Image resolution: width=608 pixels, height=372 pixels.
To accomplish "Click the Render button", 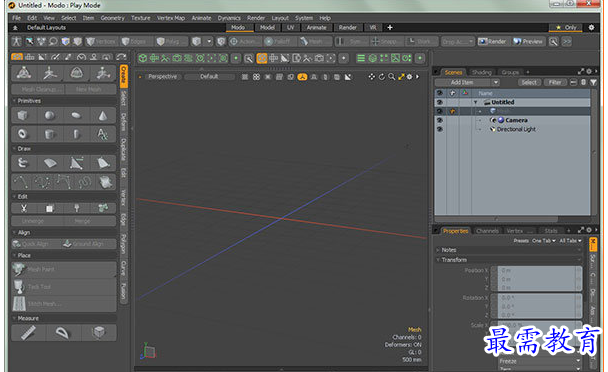I will tap(492, 42).
